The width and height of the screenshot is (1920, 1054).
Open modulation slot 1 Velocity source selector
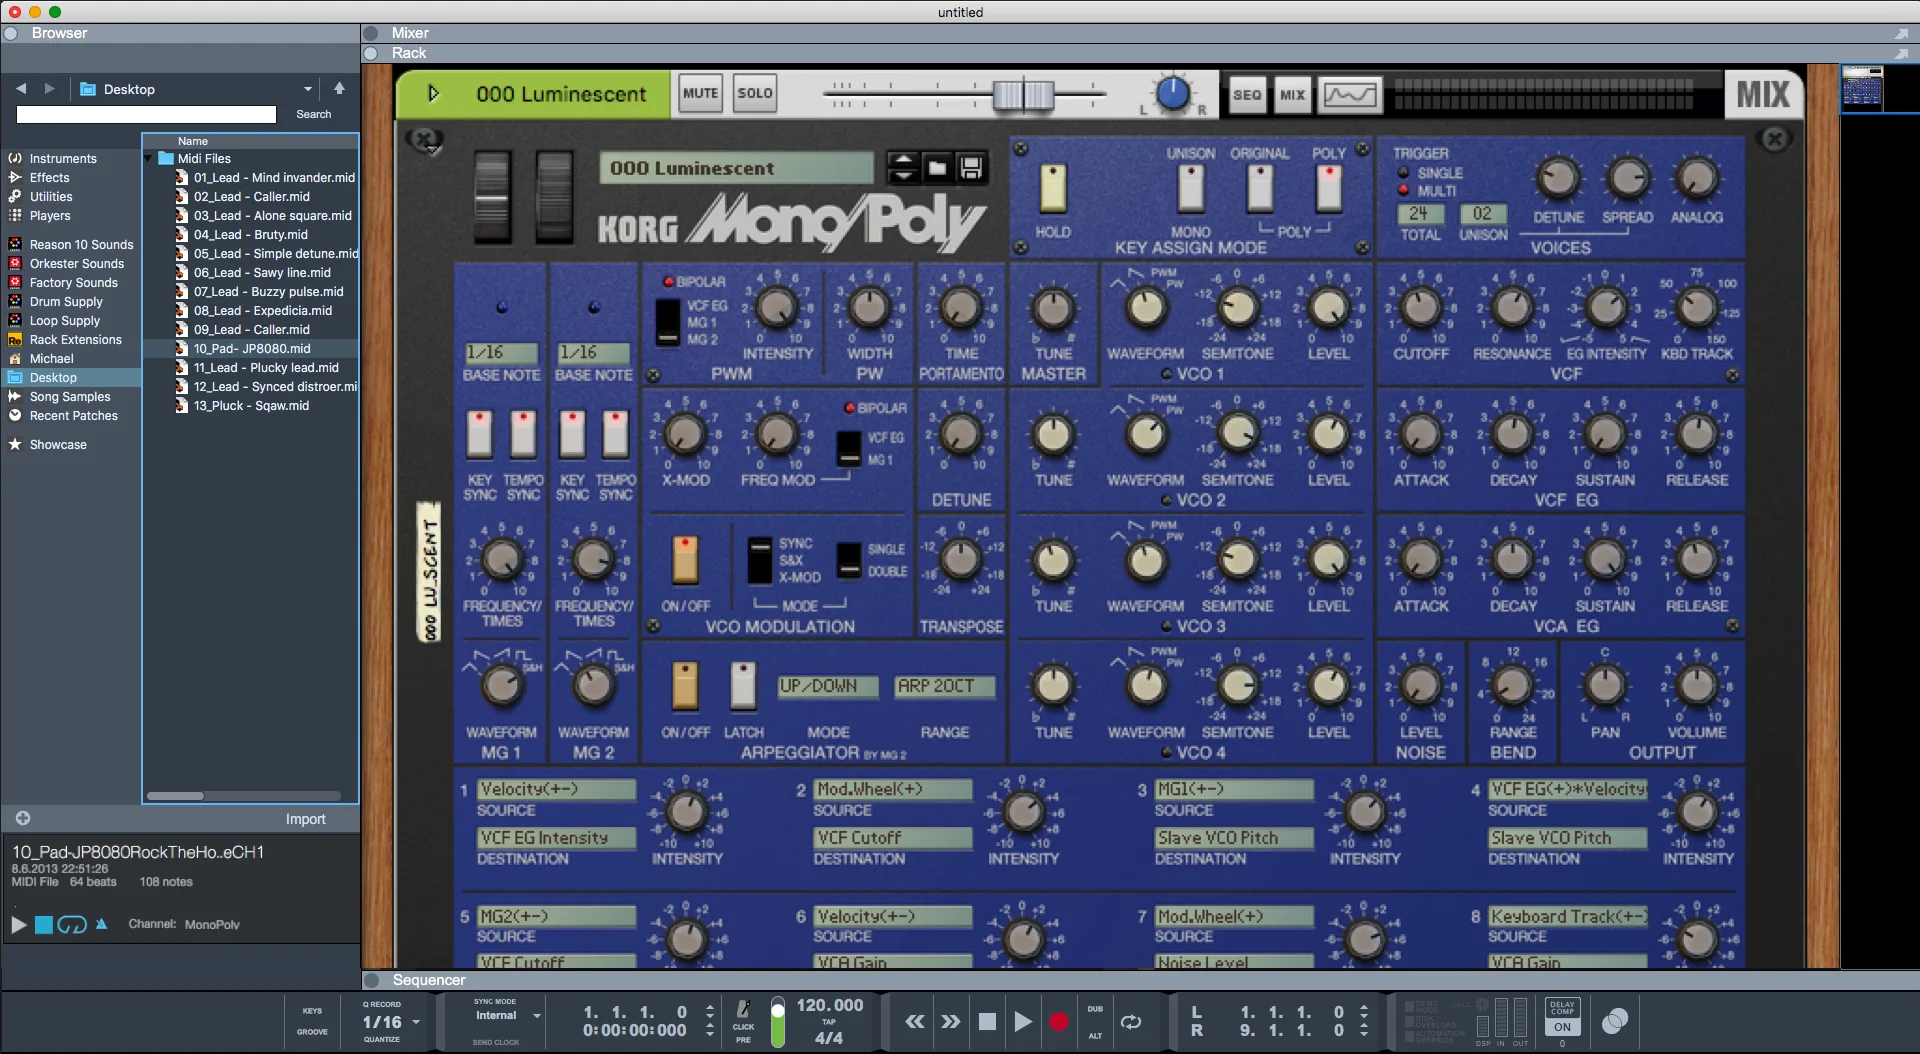point(556,790)
